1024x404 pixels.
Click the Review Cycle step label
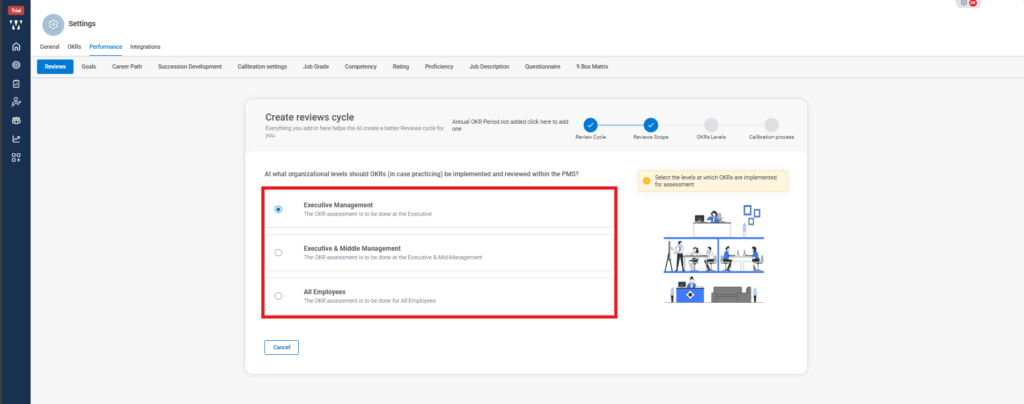(590, 138)
